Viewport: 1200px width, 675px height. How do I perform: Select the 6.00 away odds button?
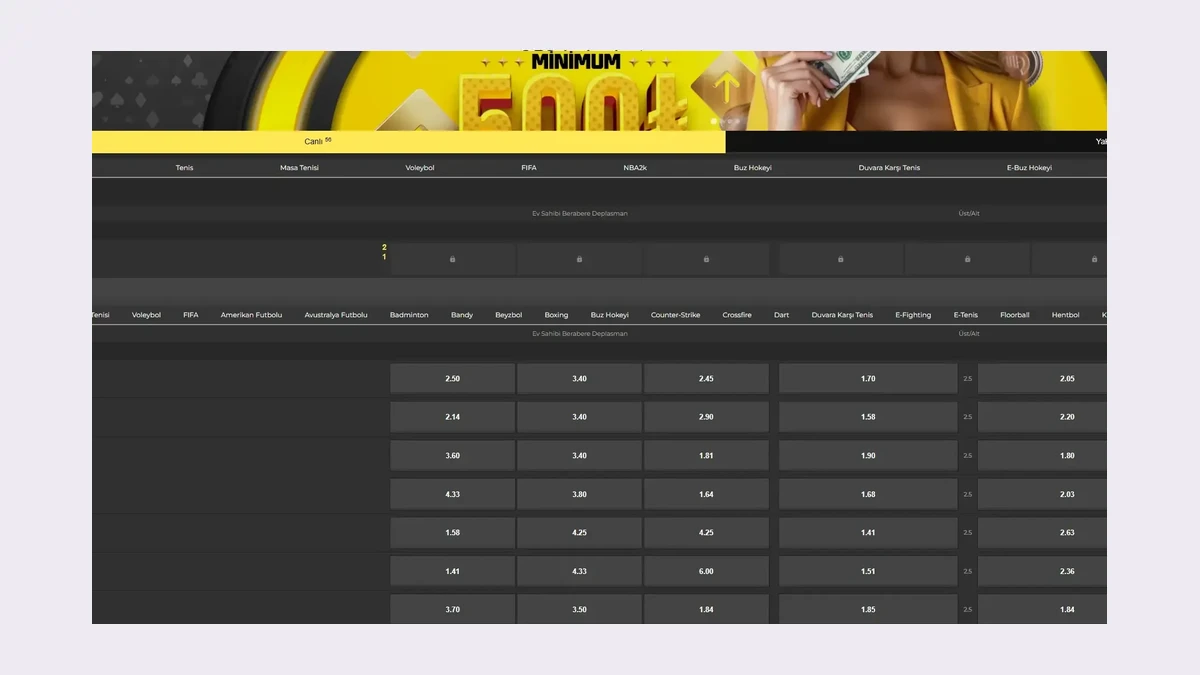point(706,571)
